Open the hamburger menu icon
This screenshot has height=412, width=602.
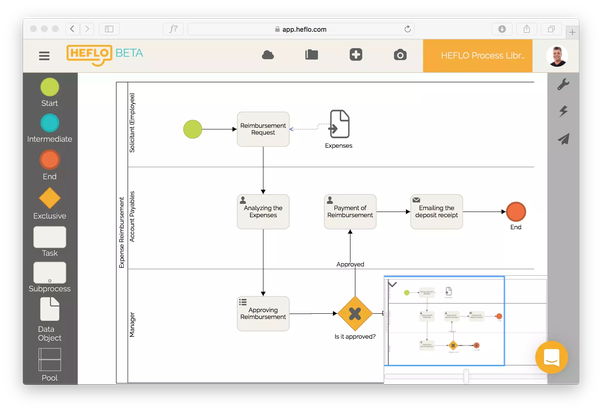pyautogui.click(x=44, y=56)
